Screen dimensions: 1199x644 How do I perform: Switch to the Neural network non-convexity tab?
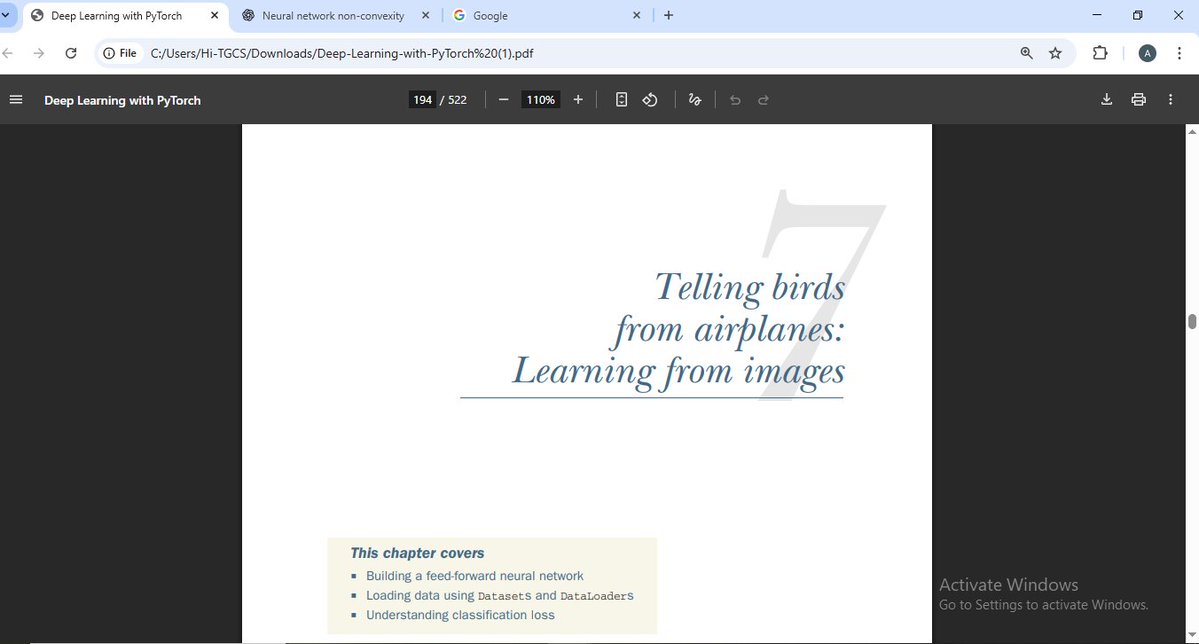(x=333, y=15)
